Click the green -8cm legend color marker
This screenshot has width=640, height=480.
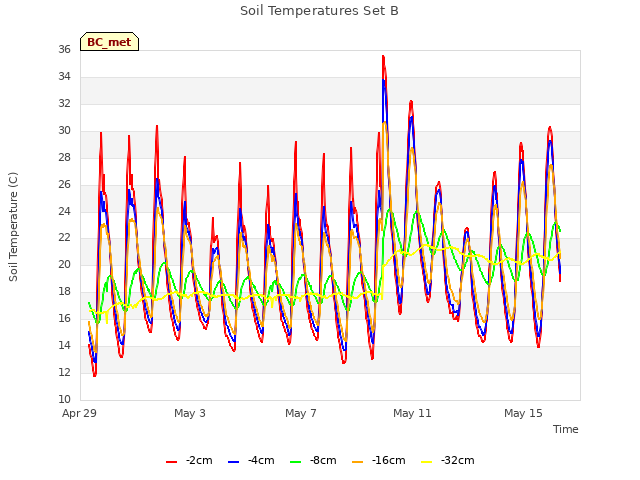[296, 462]
